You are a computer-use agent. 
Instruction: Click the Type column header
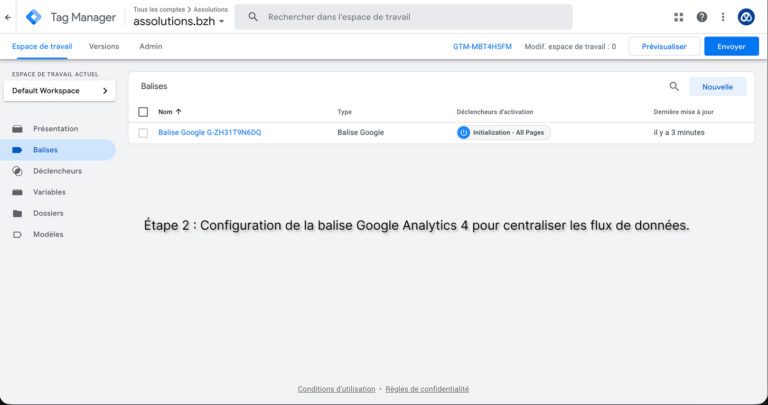(x=344, y=112)
